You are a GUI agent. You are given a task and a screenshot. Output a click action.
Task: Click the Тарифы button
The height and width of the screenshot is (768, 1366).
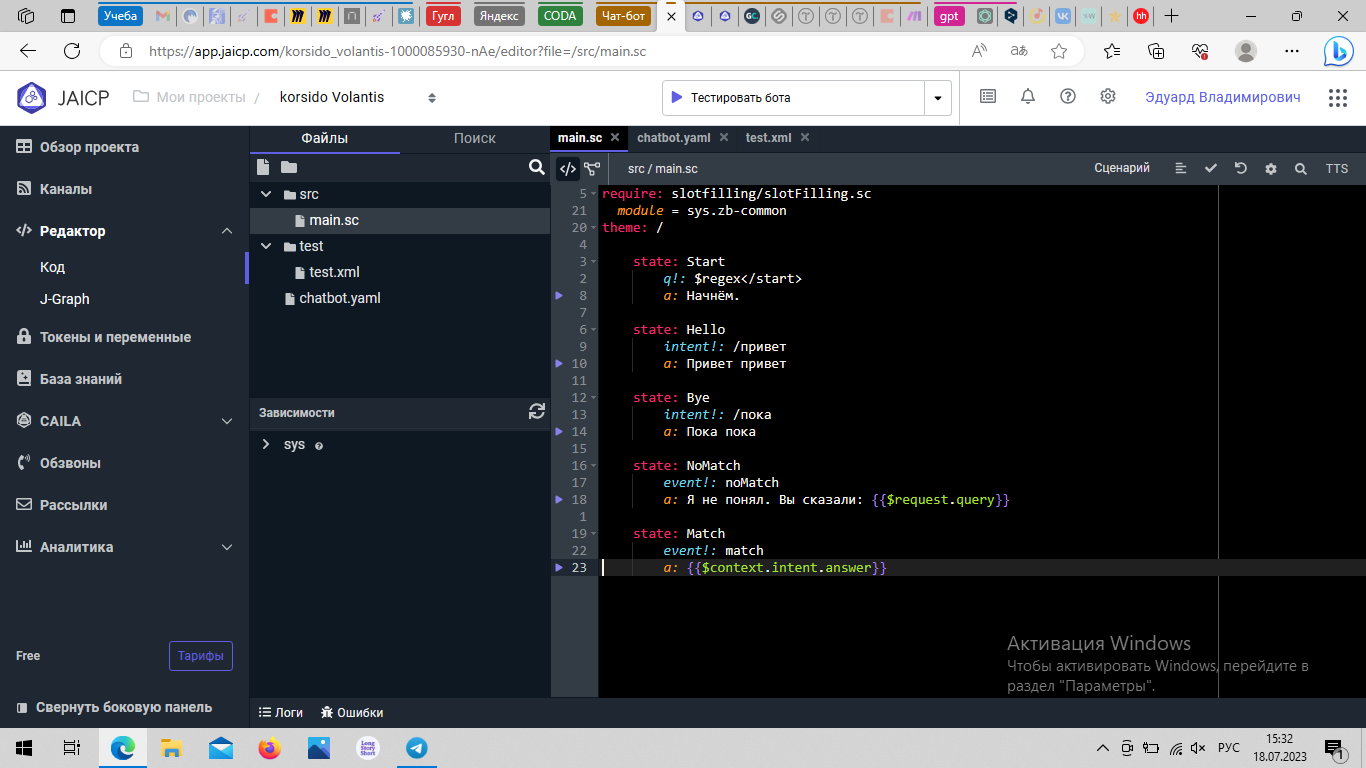(x=201, y=656)
